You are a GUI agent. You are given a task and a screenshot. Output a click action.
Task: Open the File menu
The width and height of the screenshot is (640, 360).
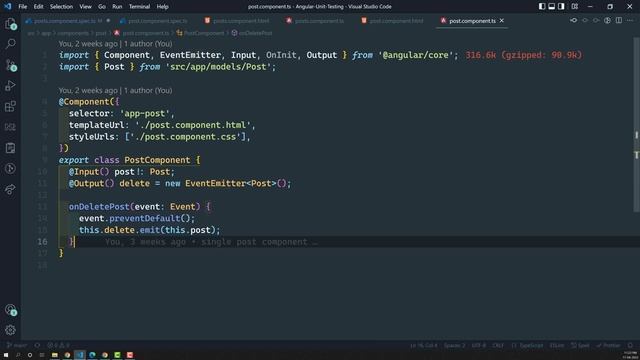click(x=23, y=7)
